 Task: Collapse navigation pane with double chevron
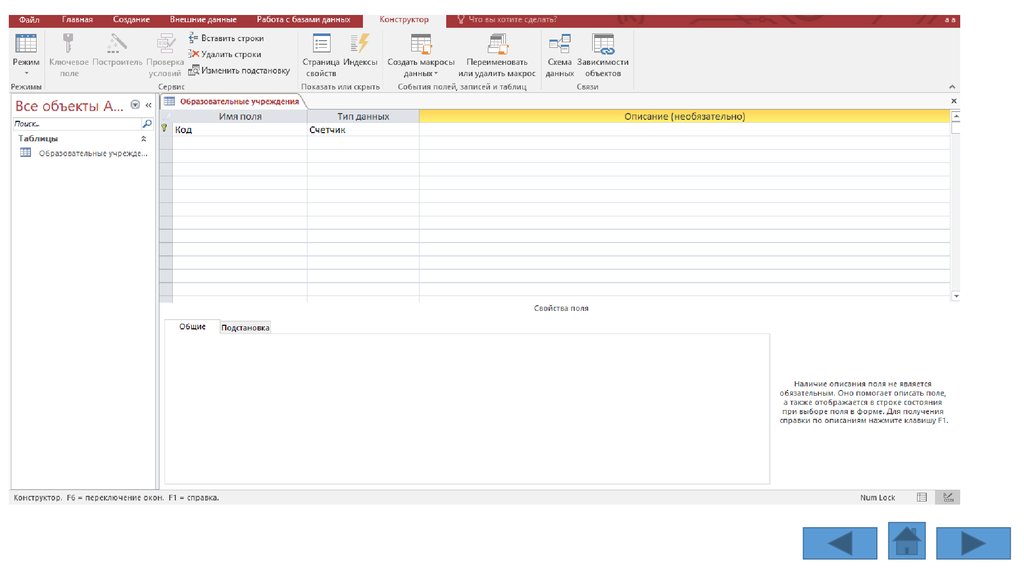pos(148,105)
